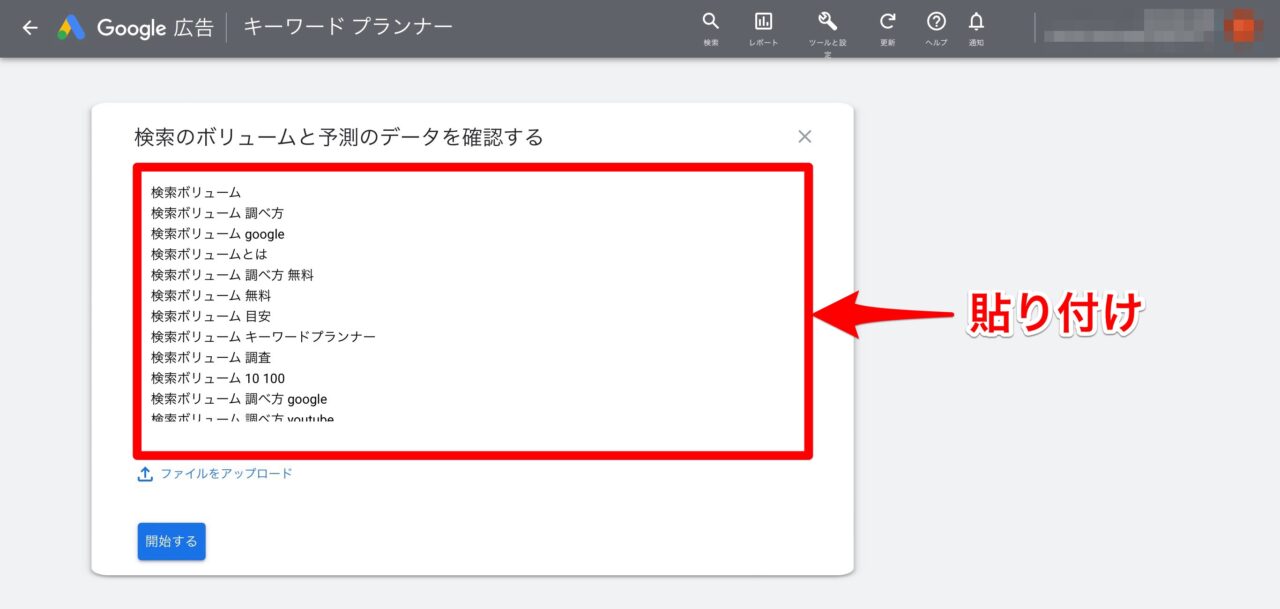Open the ヘルプ help icon

935,20
